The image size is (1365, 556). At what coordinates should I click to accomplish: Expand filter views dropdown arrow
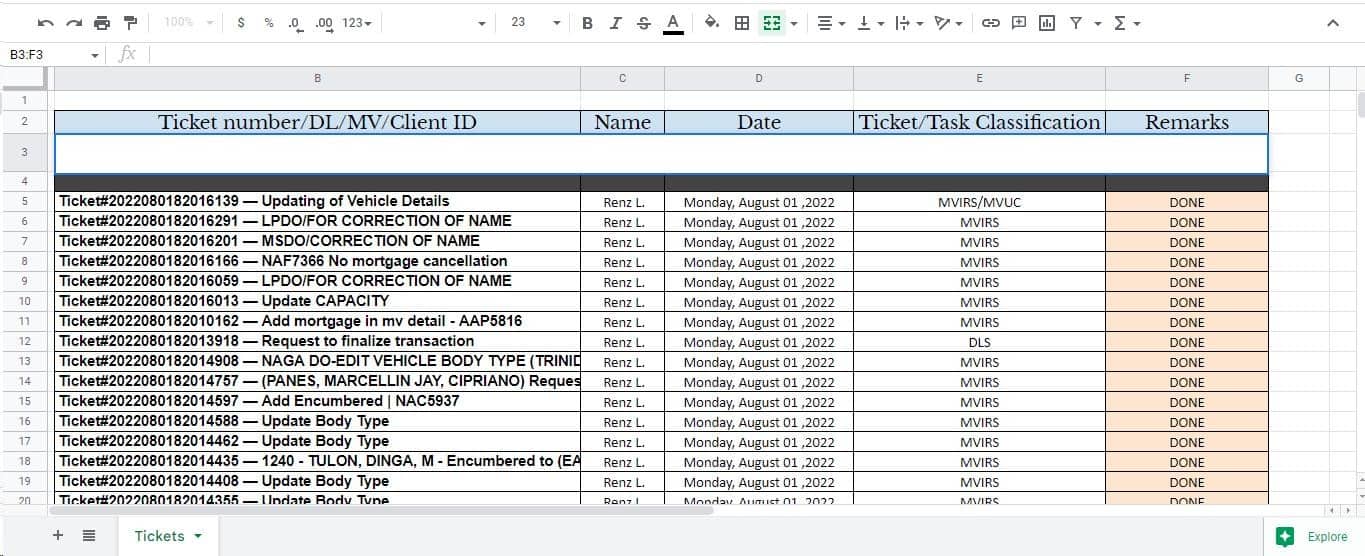1098,23
